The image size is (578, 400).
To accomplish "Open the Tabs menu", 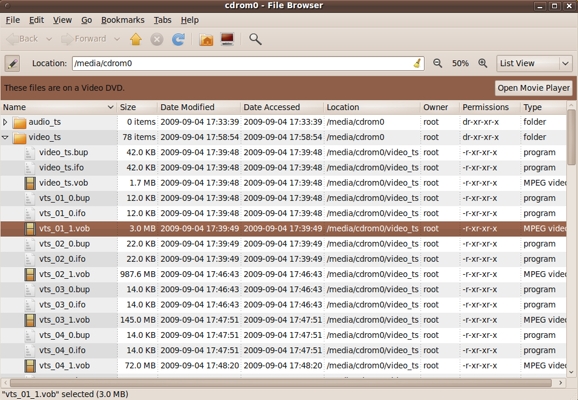I will 163,20.
